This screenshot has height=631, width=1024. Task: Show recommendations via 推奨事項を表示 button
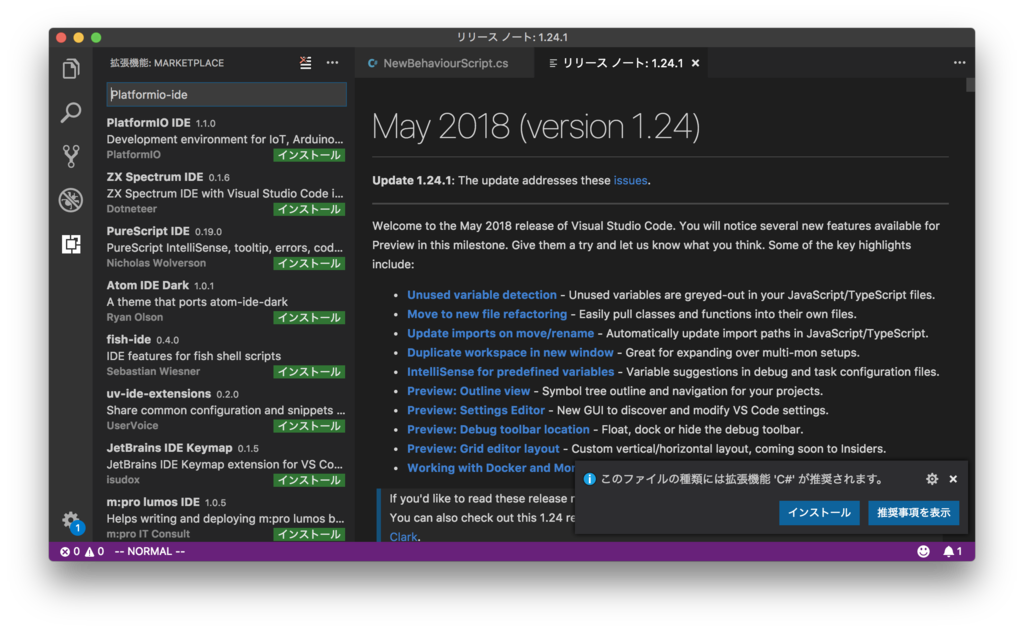pos(914,513)
